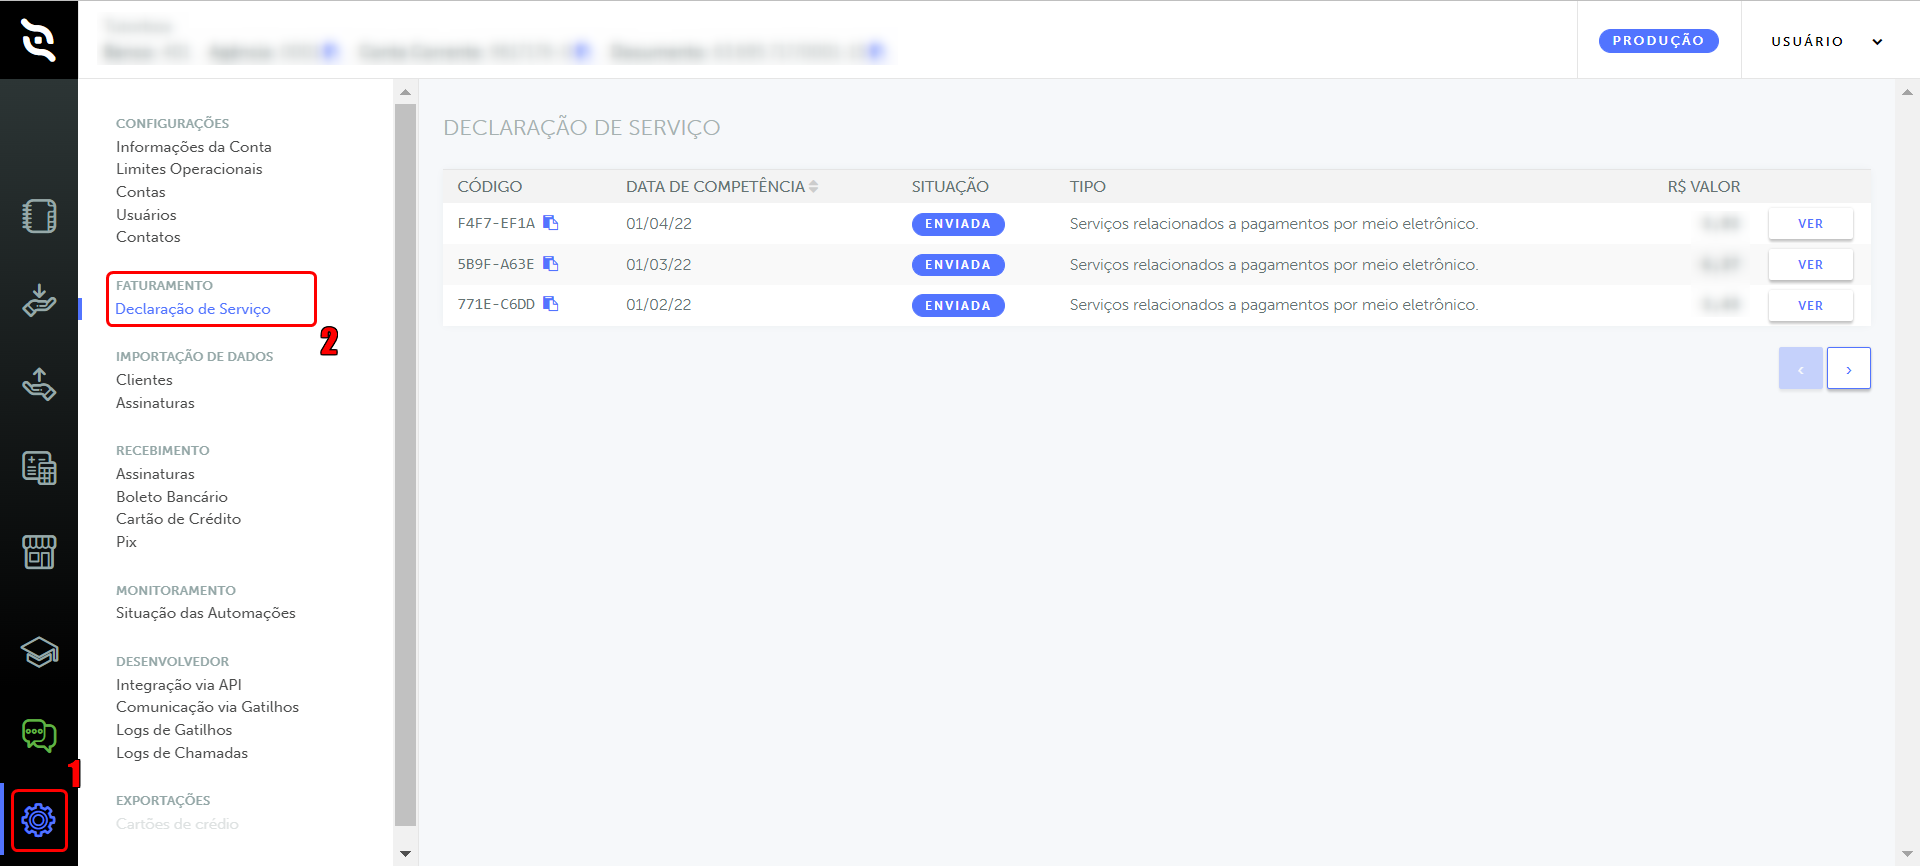View declaration 771E-C6DD with VER button
The image size is (1920, 866).
click(1810, 306)
